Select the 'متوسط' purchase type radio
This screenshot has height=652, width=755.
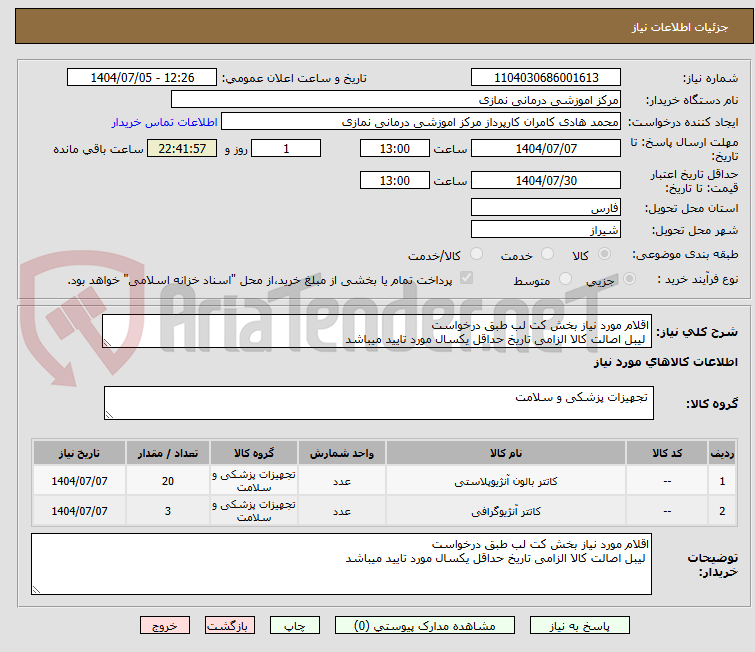pos(565,279)
